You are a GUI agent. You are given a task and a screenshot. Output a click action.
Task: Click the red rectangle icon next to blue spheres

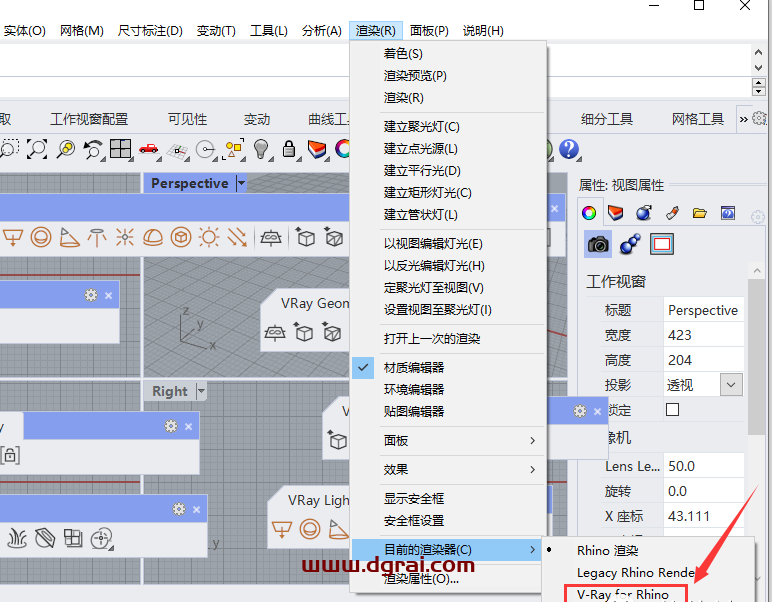point(662,244)
